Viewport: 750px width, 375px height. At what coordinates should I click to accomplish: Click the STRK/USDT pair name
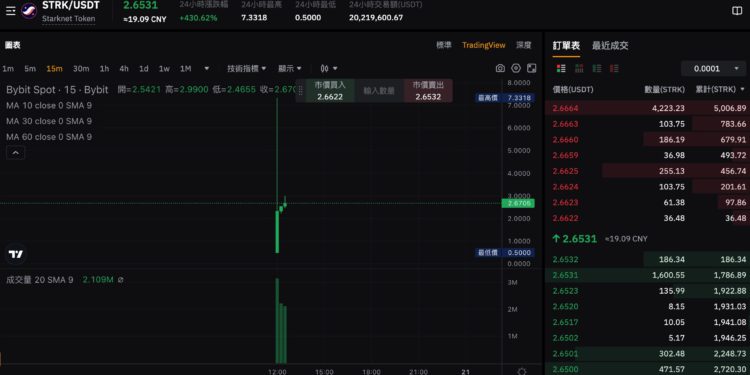point(71,6)
